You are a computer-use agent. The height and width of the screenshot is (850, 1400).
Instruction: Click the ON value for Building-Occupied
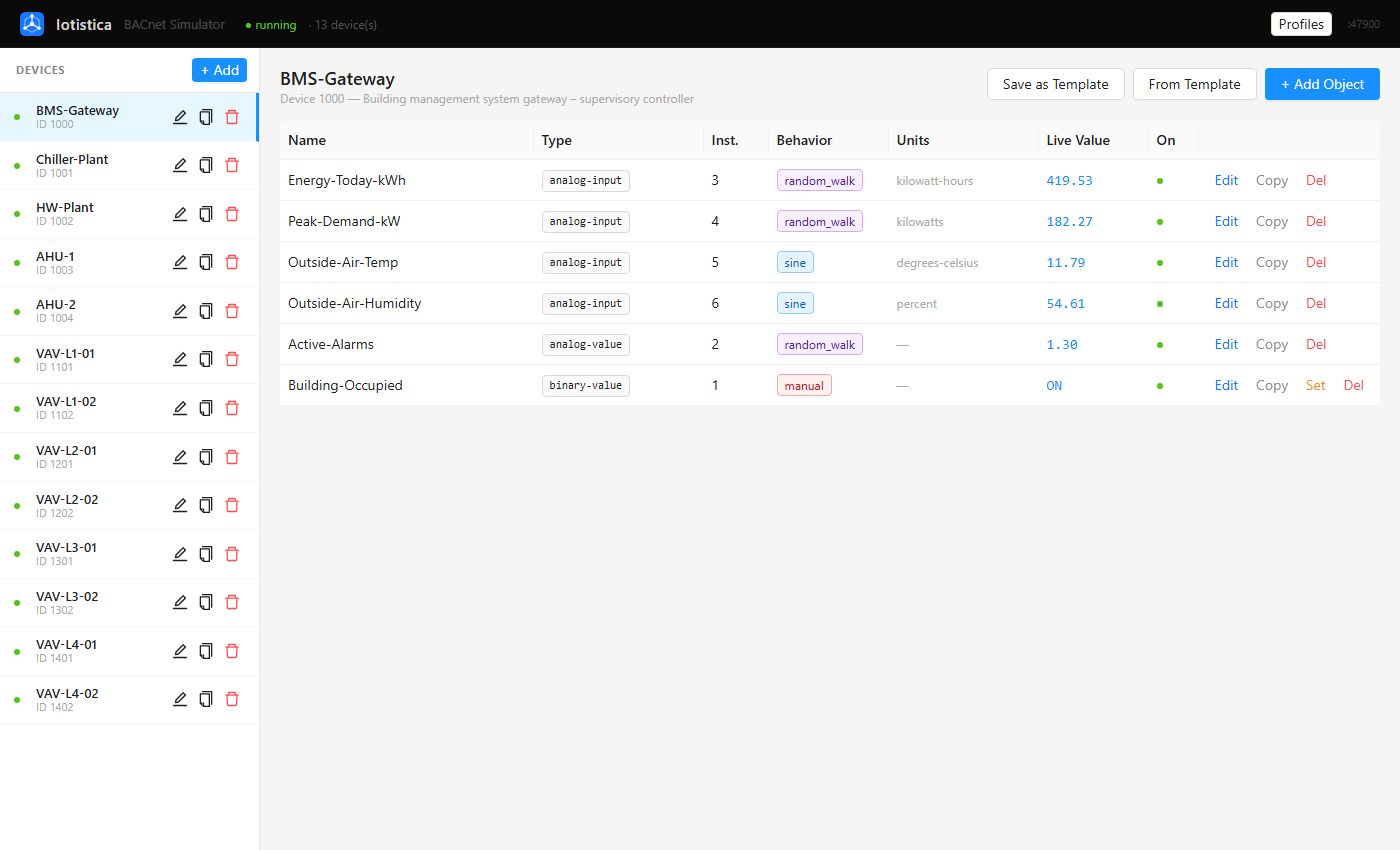[x=1054, y=386]
